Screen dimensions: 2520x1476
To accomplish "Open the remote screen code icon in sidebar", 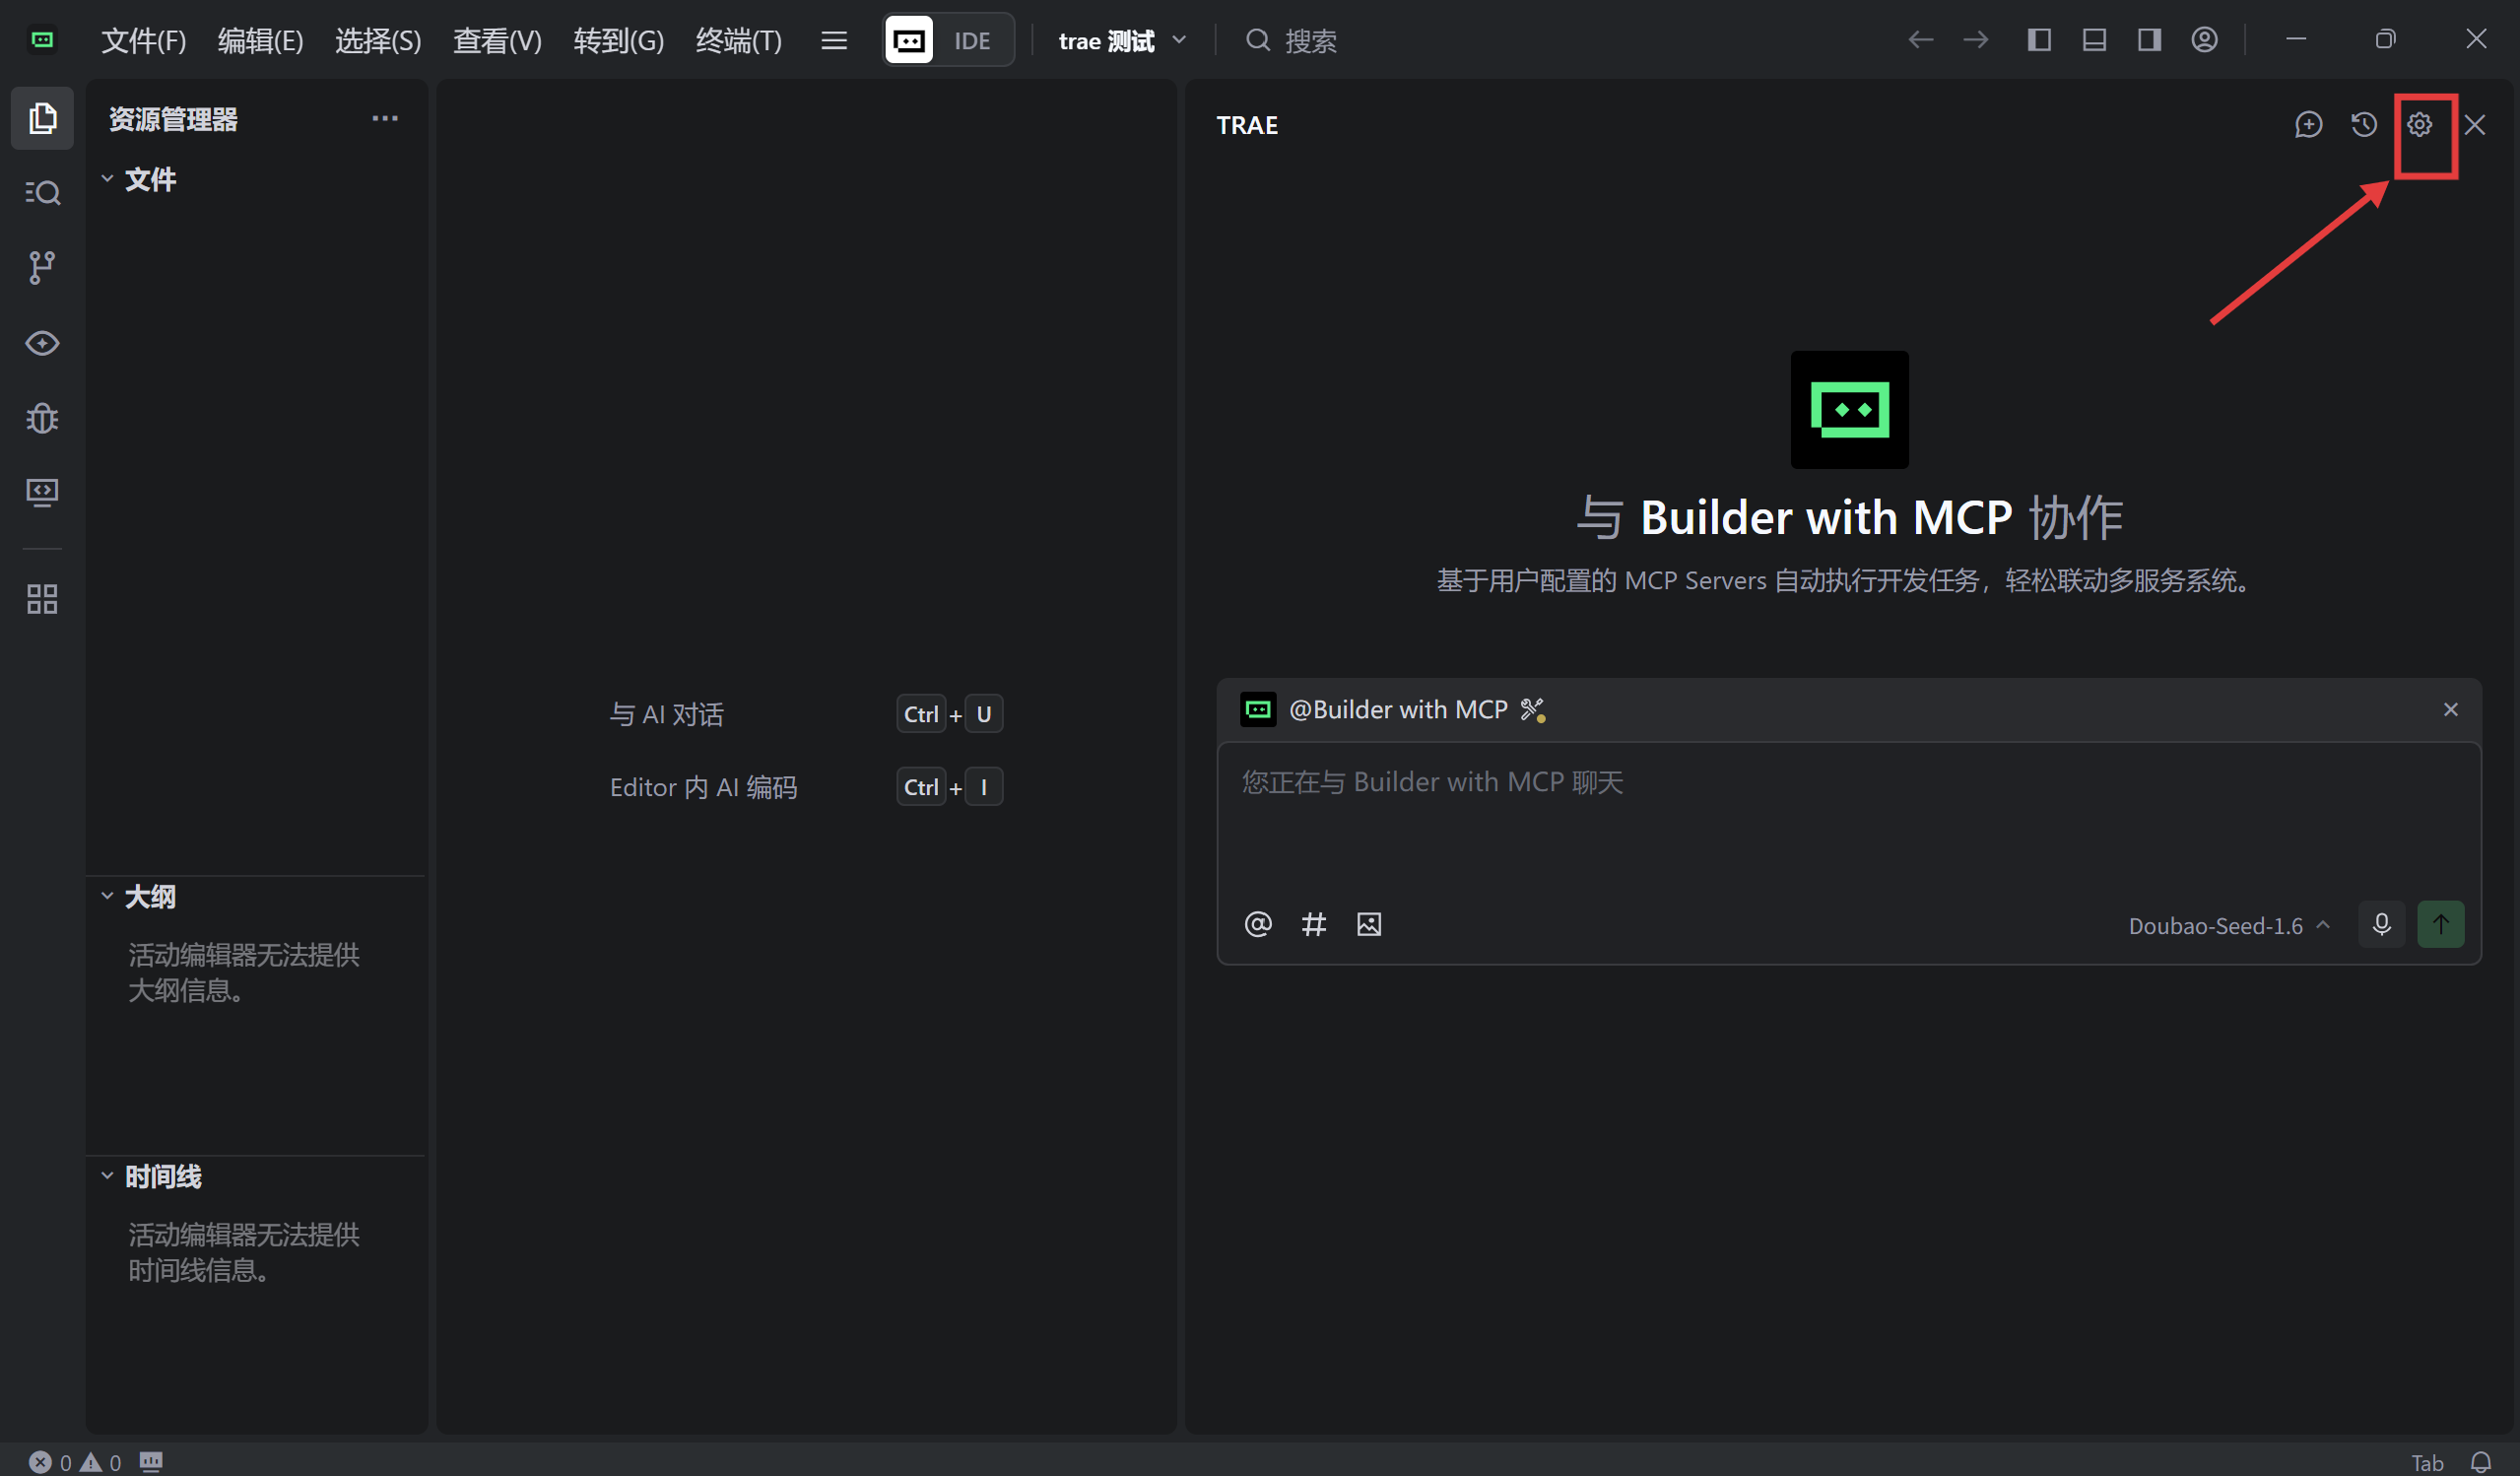I will [x=42, y=492].
